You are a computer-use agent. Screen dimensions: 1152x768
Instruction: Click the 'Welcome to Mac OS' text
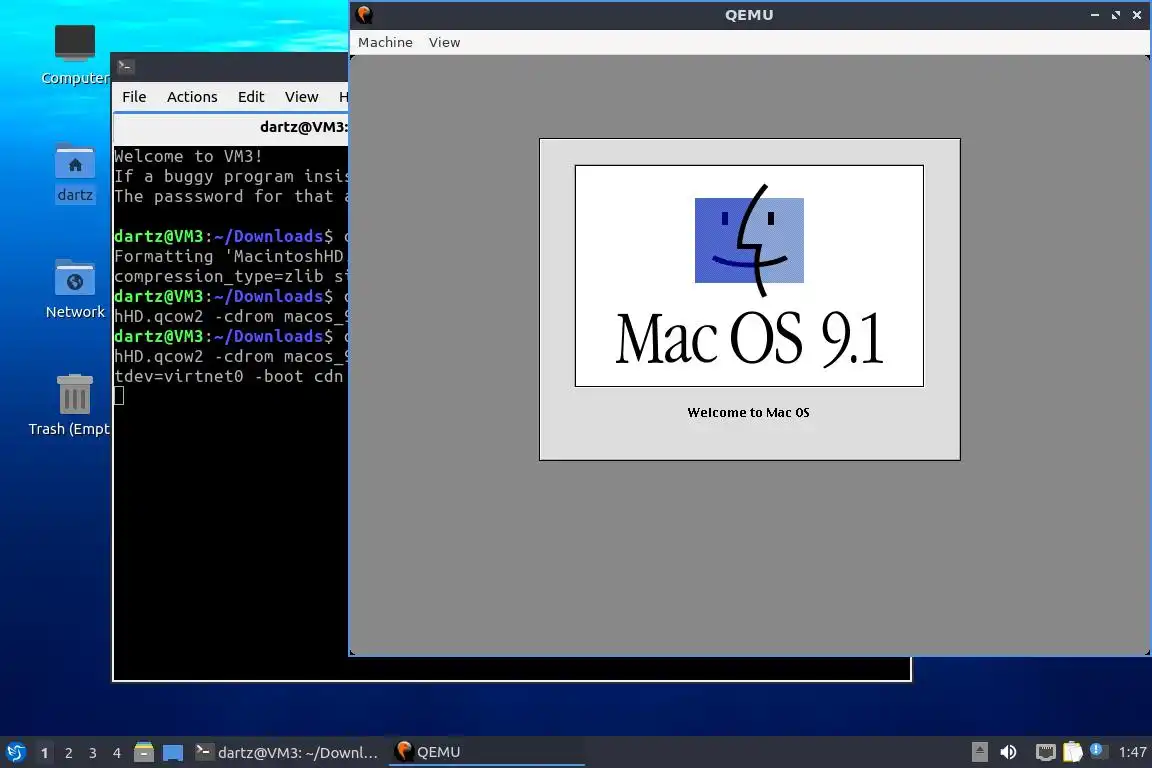[x=748, y=412]
